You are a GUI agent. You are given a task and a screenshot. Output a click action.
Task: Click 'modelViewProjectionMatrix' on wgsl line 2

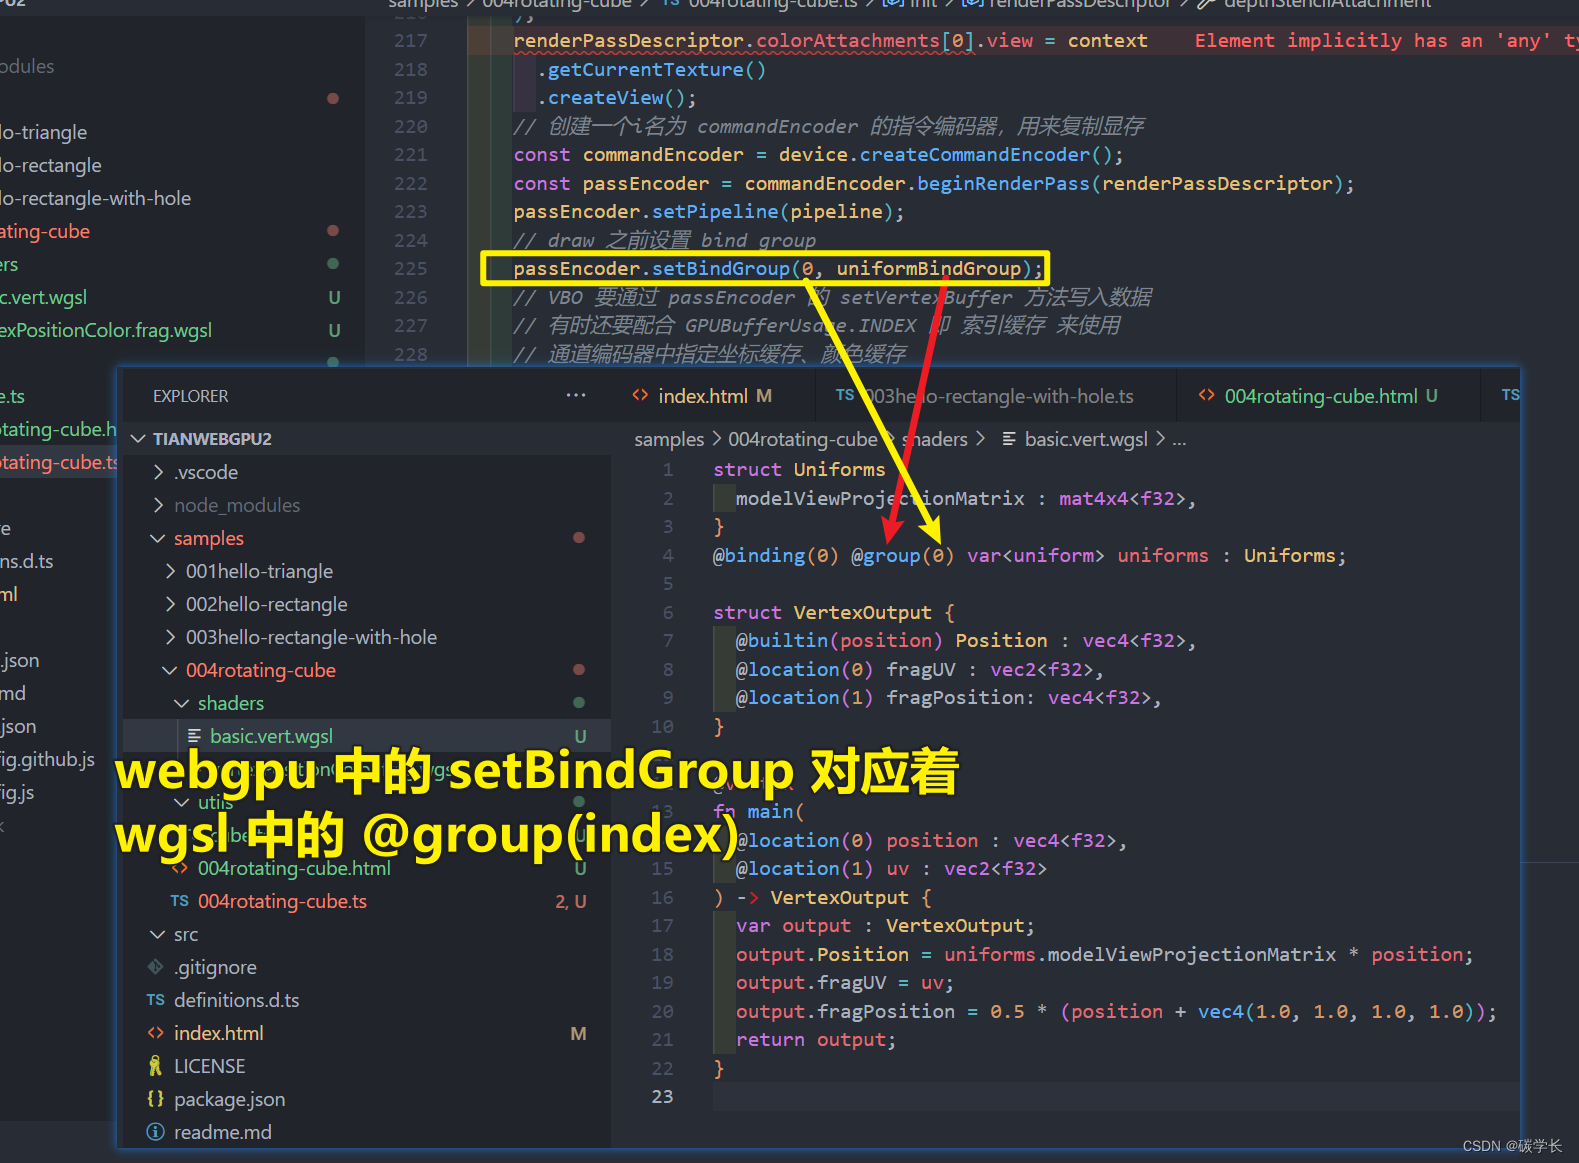pyautogui.click(x=880, y=498)
